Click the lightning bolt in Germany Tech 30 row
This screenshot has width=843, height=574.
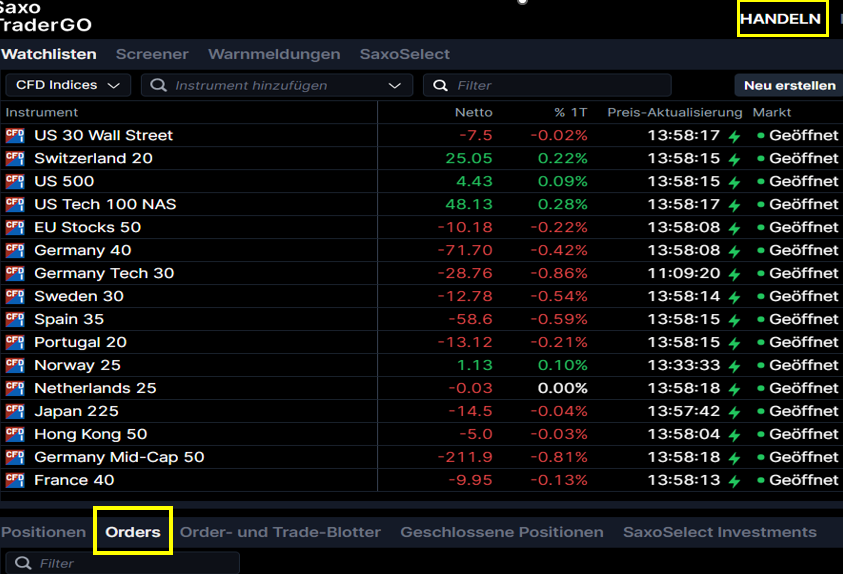(734, 275)
